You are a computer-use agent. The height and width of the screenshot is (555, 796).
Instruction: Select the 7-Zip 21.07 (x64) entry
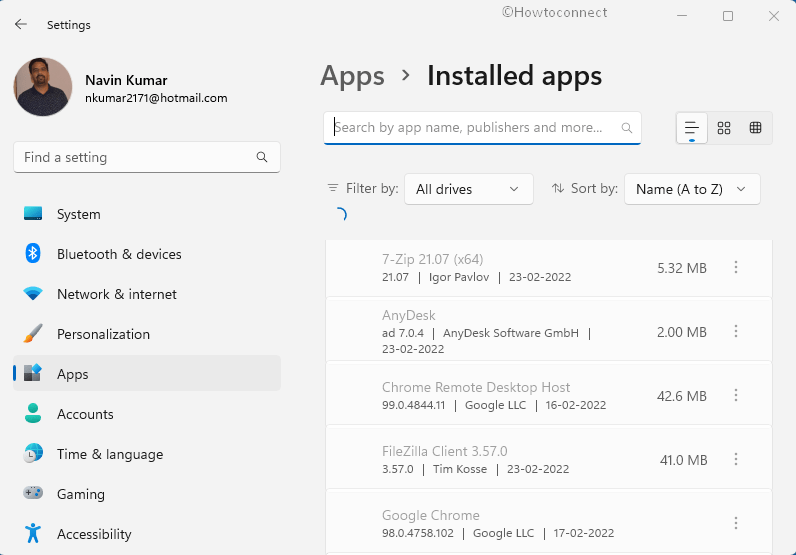(x=549, y=268)
